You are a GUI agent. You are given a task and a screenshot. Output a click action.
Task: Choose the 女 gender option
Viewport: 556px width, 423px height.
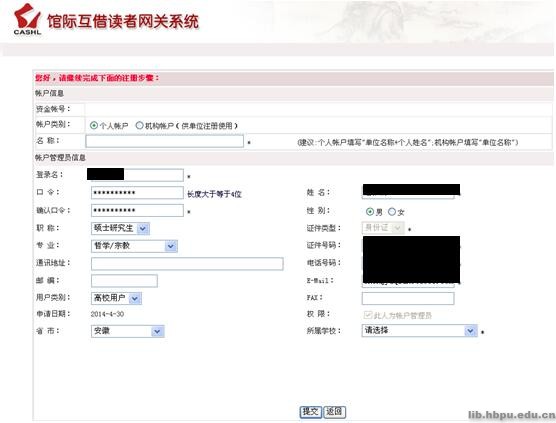coord(391,212)
